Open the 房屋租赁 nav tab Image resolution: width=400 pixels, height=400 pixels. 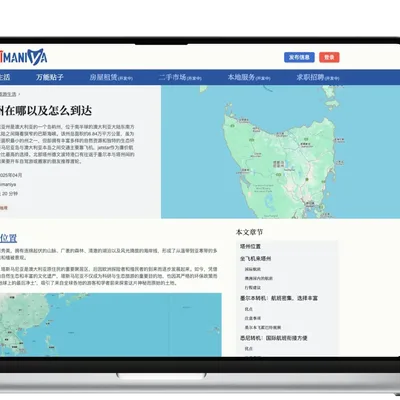(111, 77)
